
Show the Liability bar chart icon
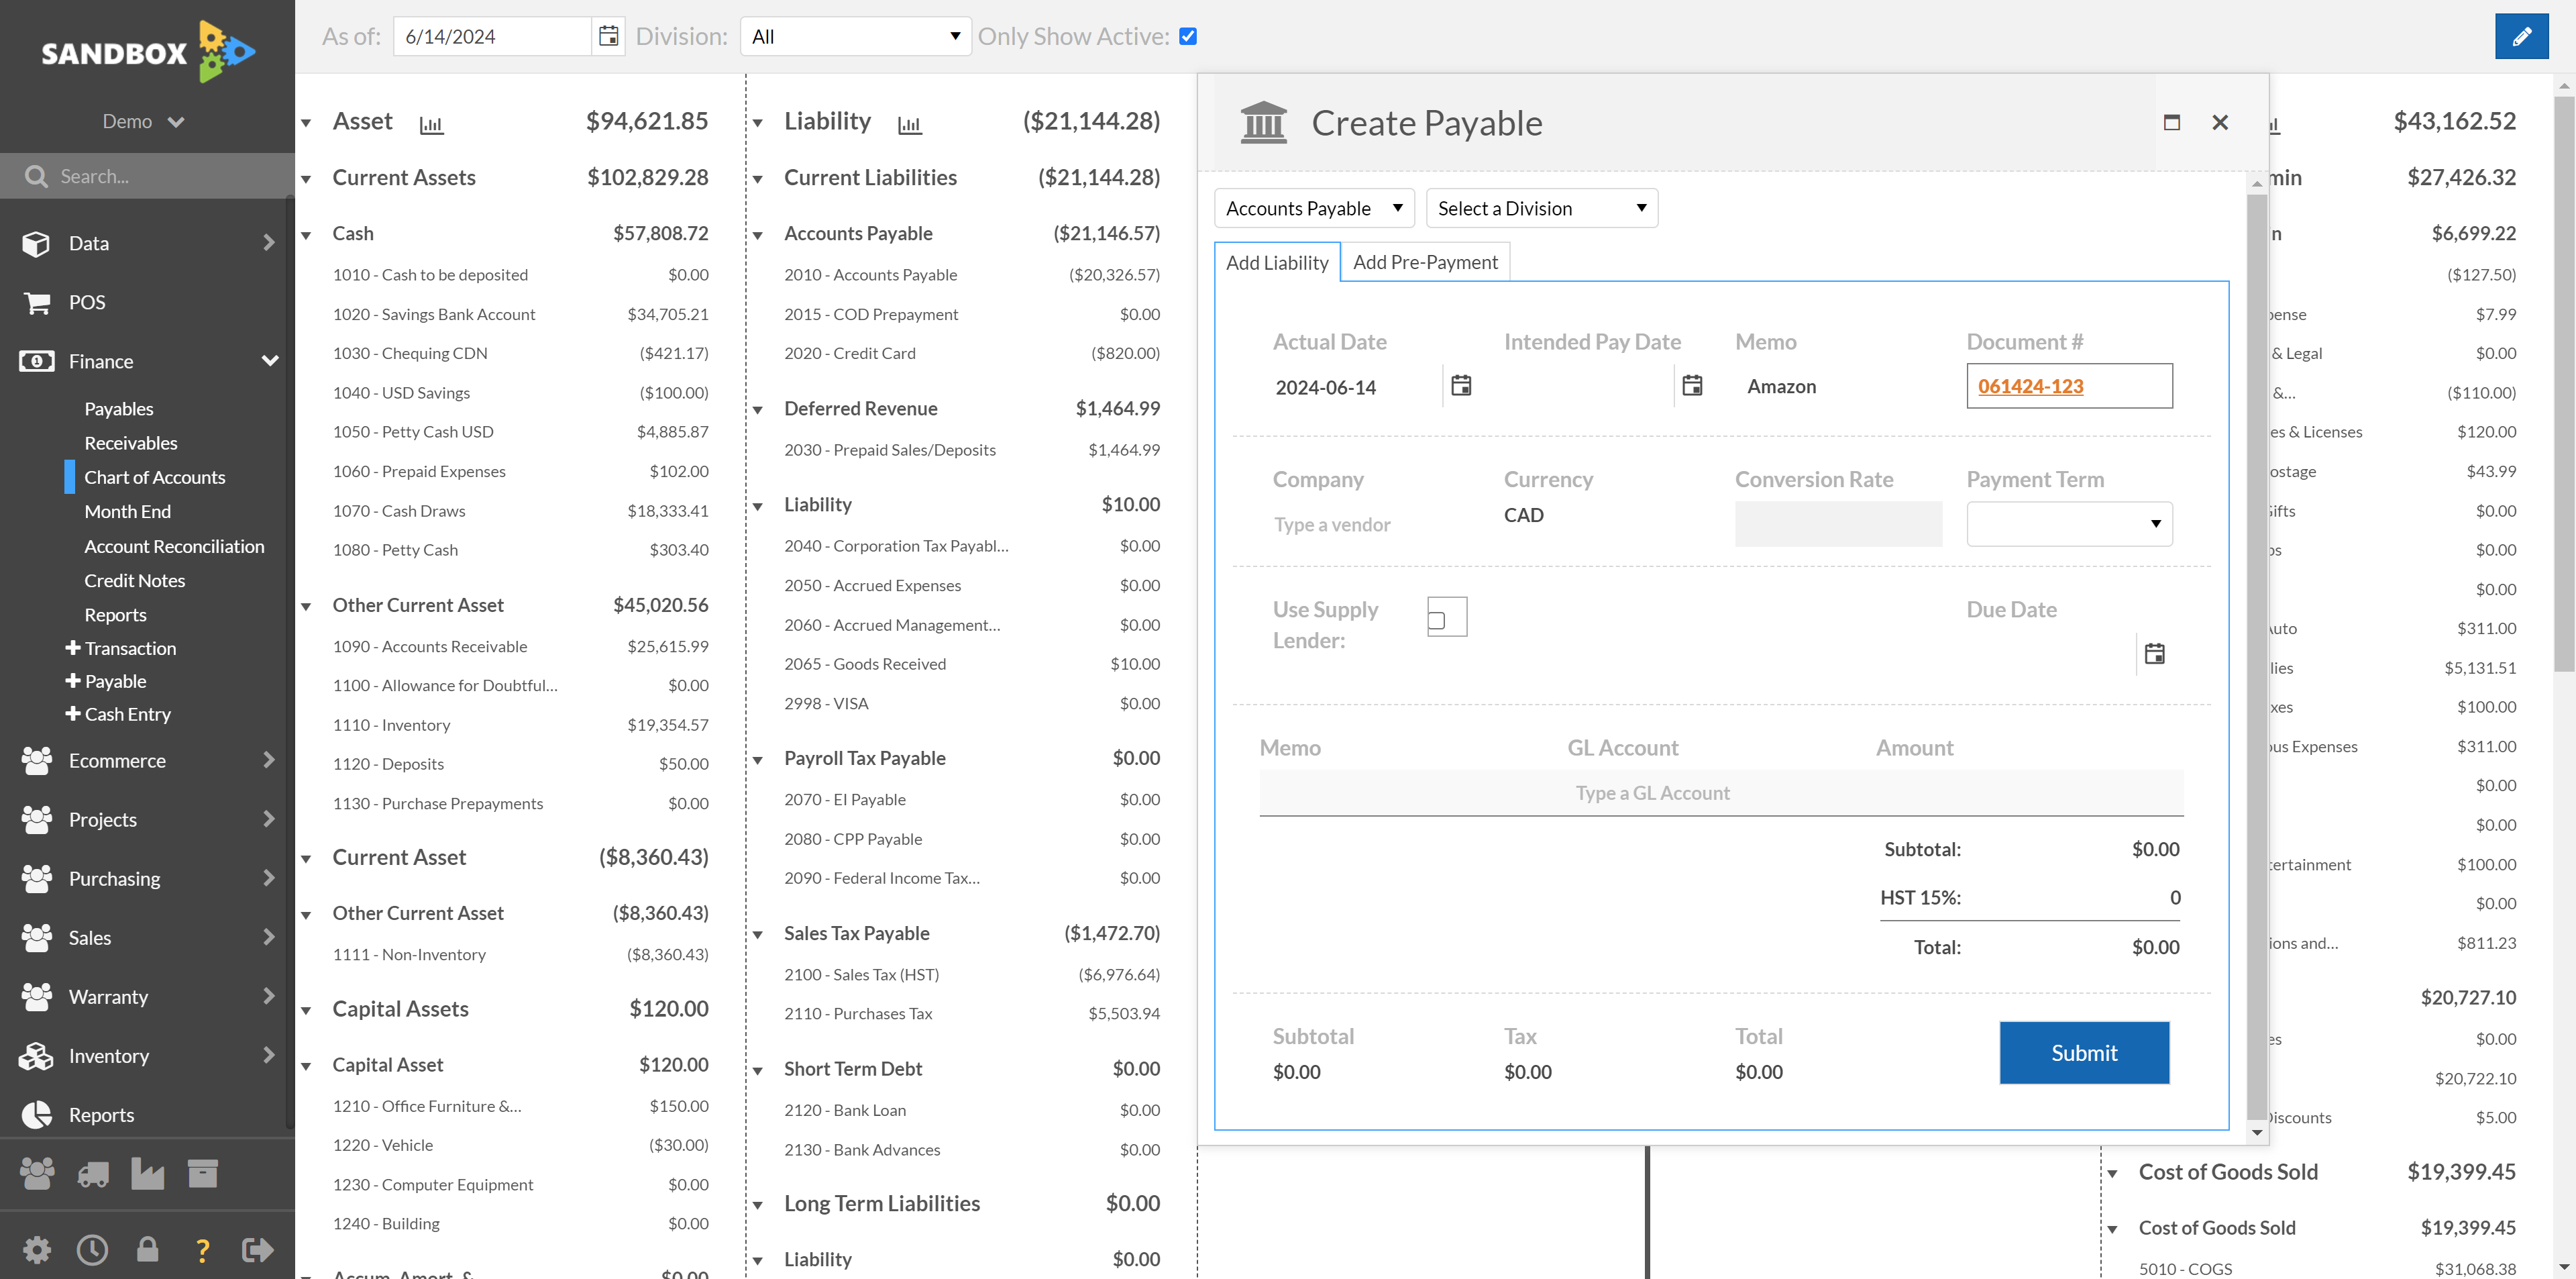[x=909, y=125]
